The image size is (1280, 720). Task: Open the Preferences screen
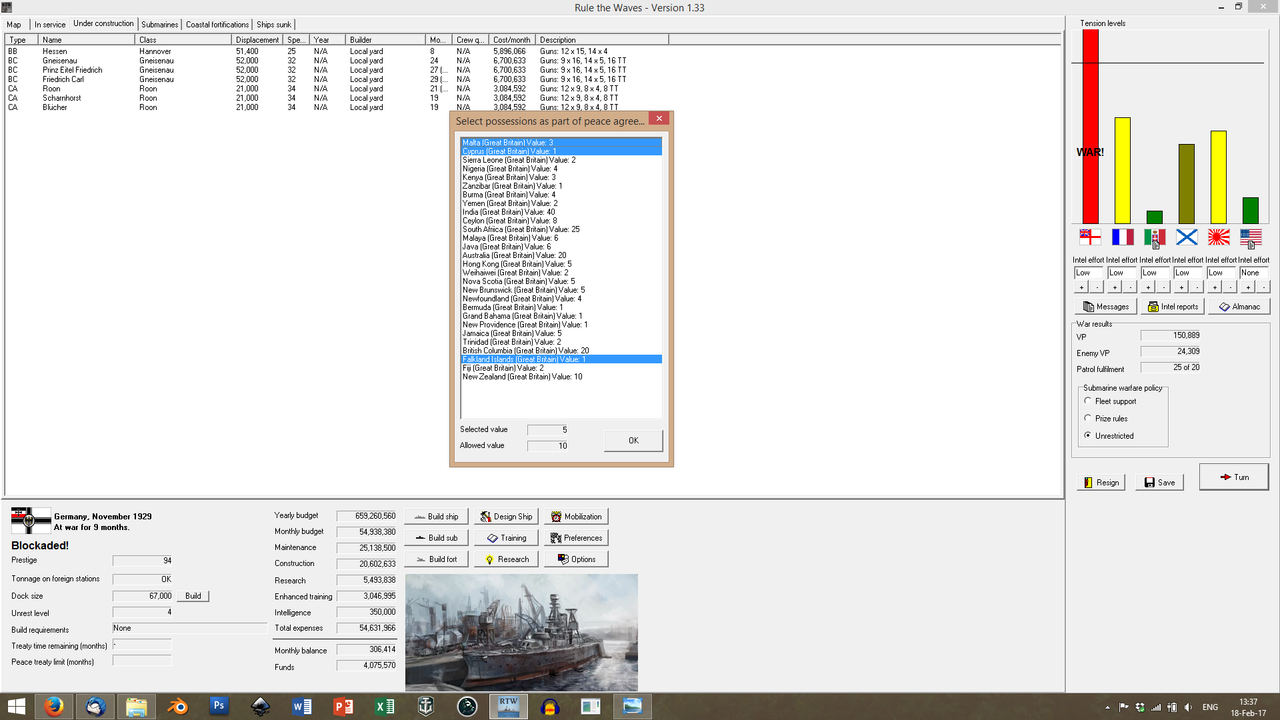(576, 537)
